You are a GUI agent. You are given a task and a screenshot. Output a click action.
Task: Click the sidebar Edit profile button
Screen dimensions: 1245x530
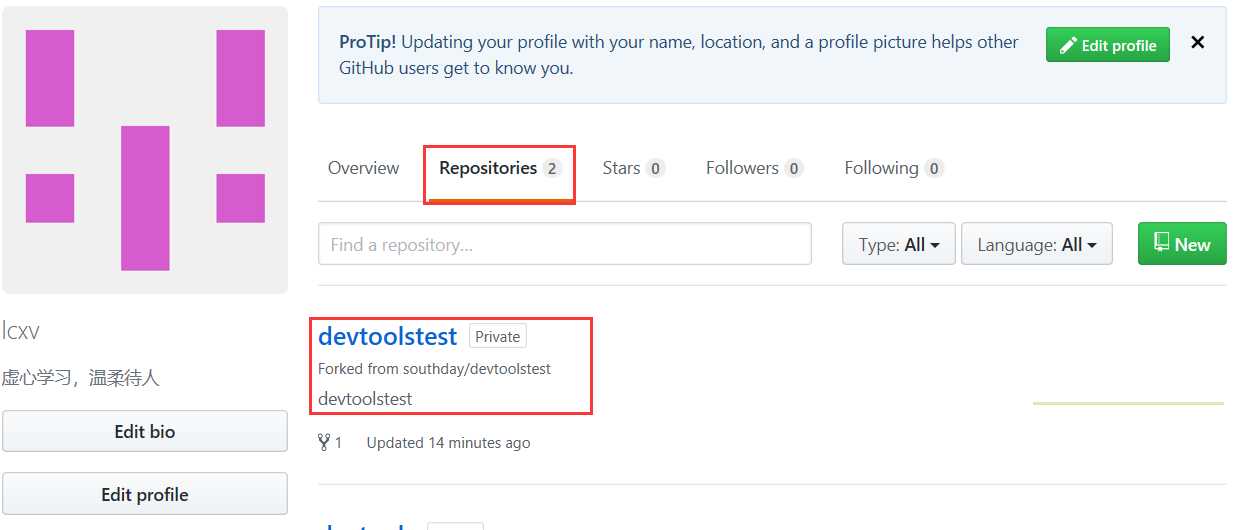pyautogui.click(x=145, y=494)
